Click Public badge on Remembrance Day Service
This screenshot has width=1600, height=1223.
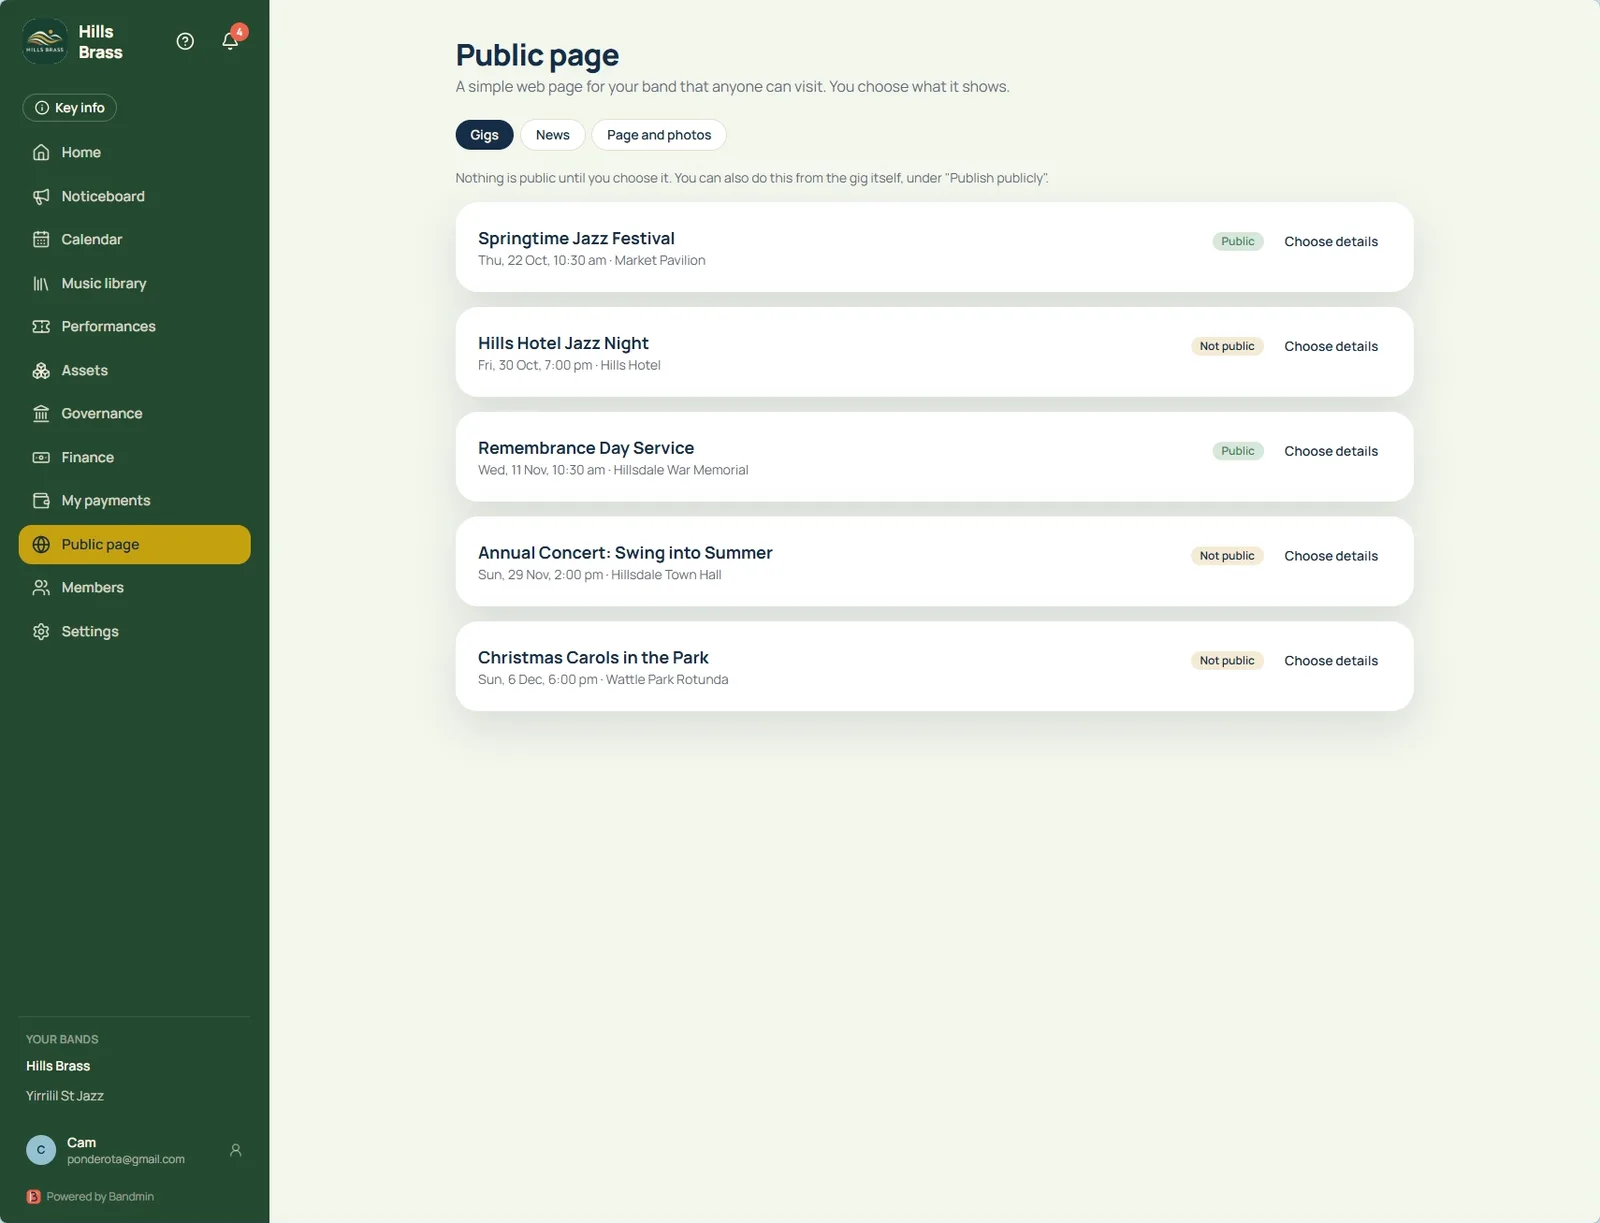(x=1238, y=451)
